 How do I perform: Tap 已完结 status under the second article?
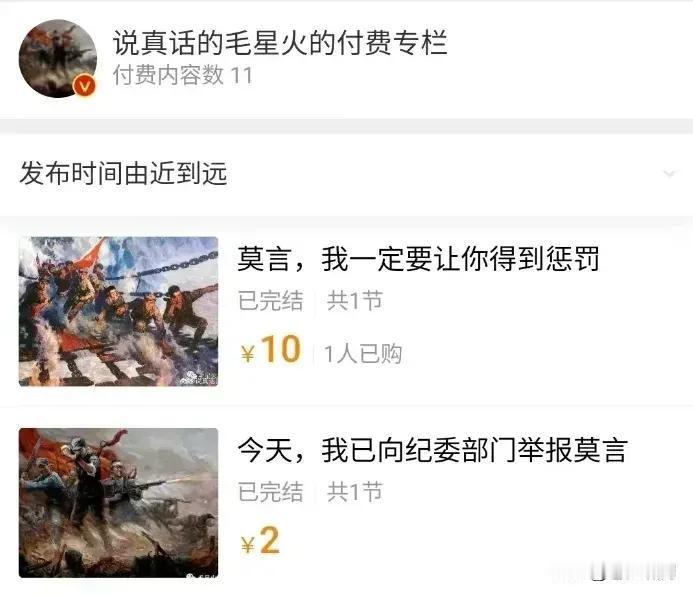coord(270,492)
